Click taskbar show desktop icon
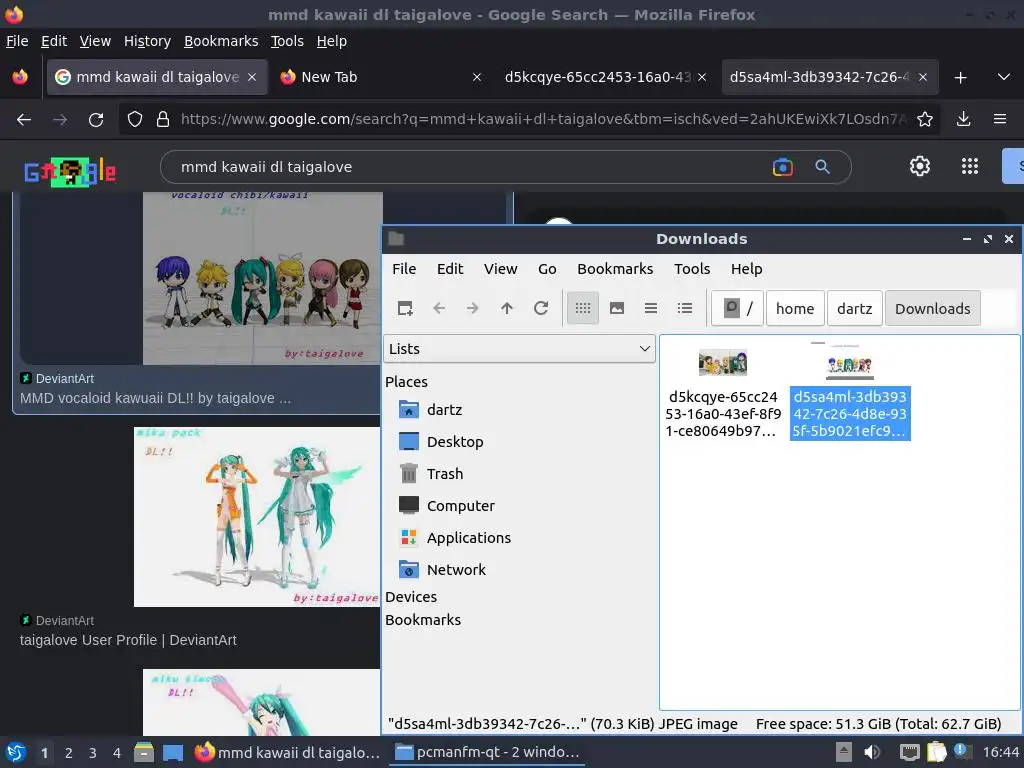 click(x=173, y=752)
